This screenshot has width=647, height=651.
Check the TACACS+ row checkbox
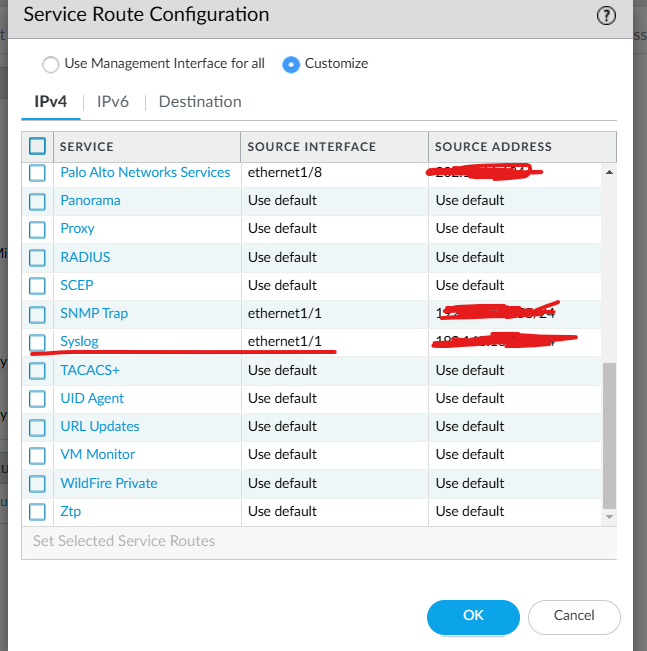tap(37, 371)
